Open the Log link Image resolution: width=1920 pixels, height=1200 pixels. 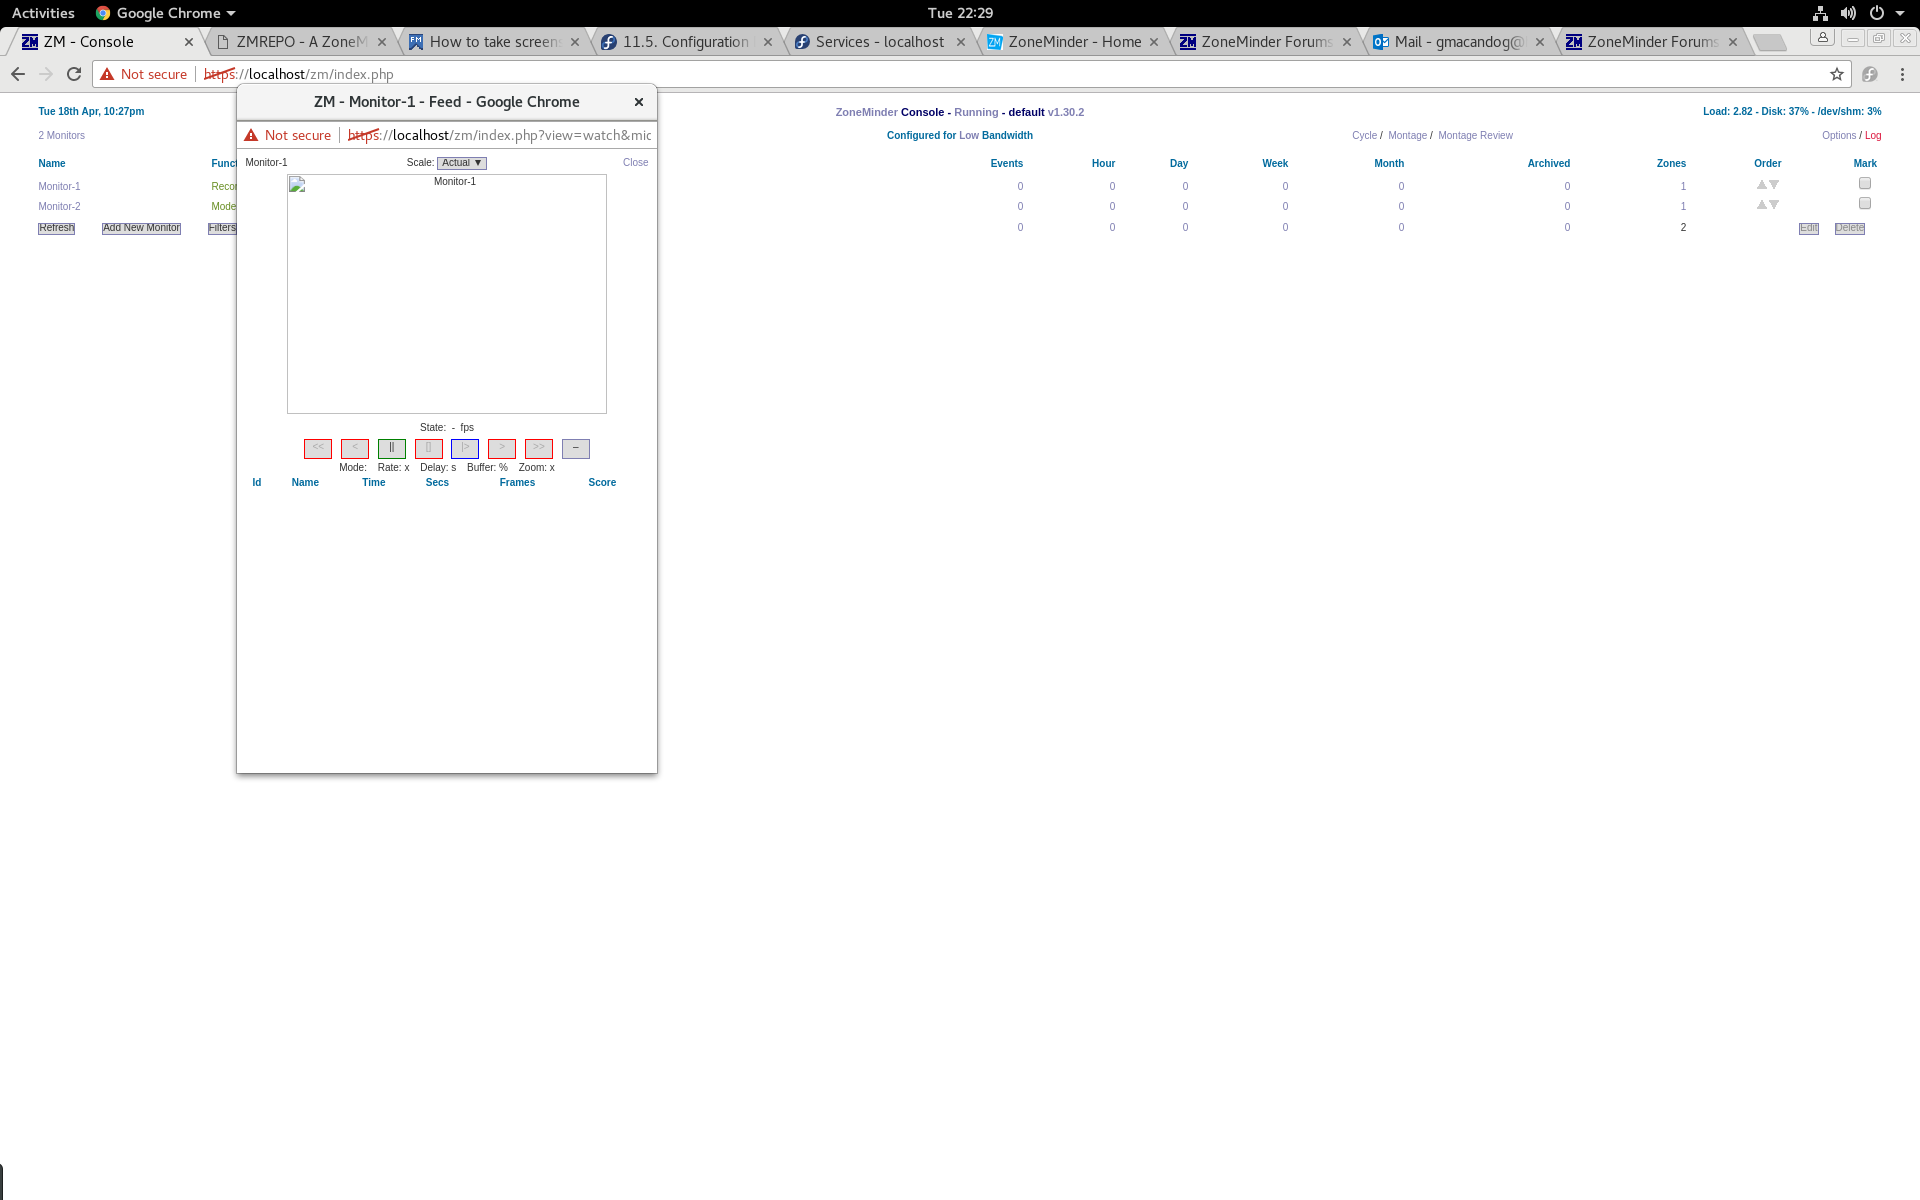(1873, 135)
